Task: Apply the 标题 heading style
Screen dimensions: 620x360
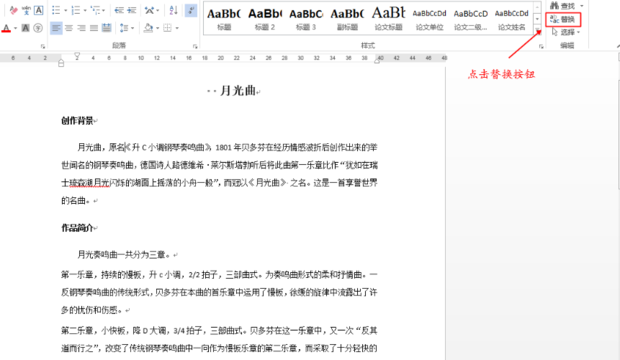Action: point(224,18)
